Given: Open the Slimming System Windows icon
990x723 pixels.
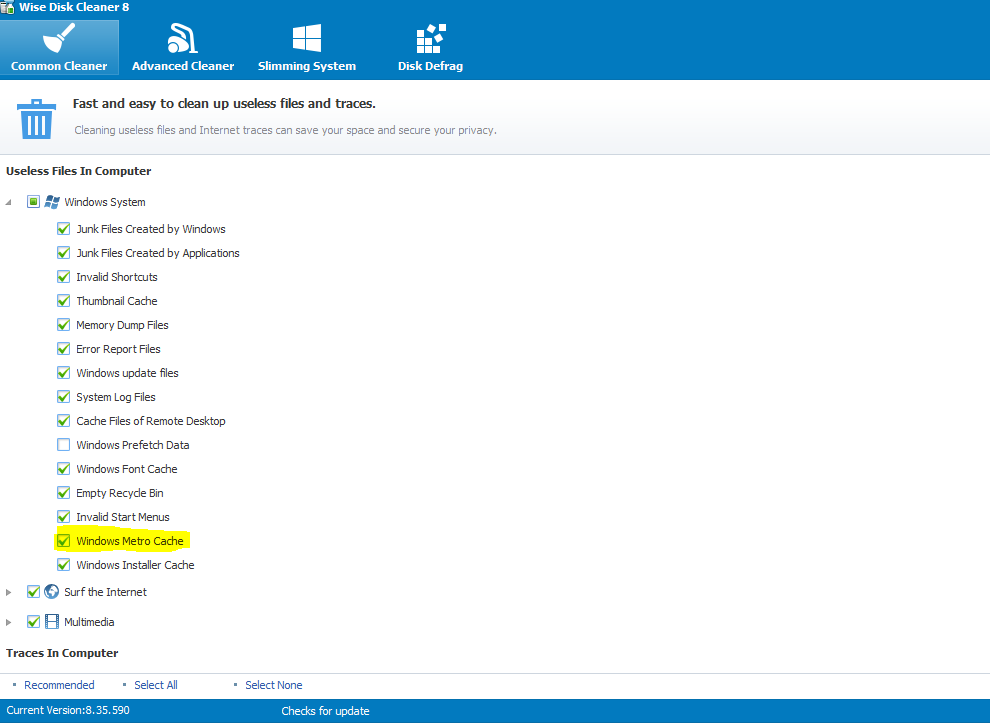Looking at the screenshot, I should click(306, 38).
